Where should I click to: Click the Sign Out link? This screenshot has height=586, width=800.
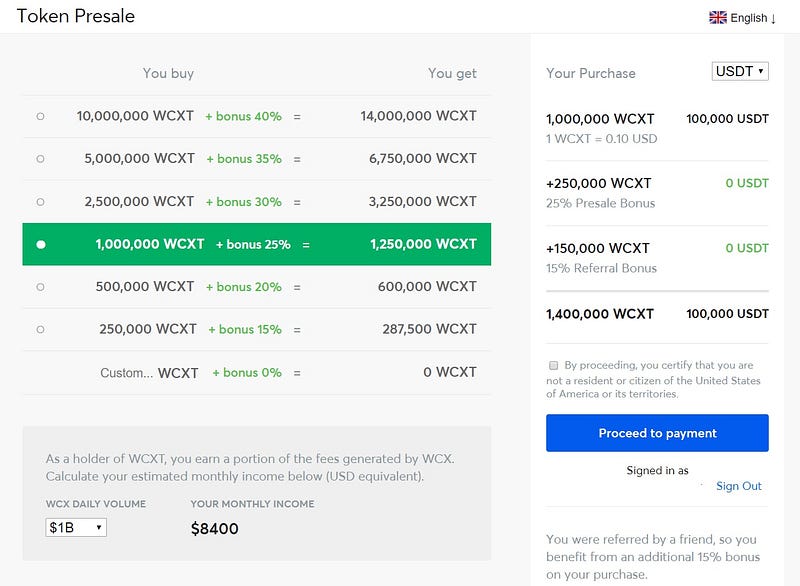point(738,486)
